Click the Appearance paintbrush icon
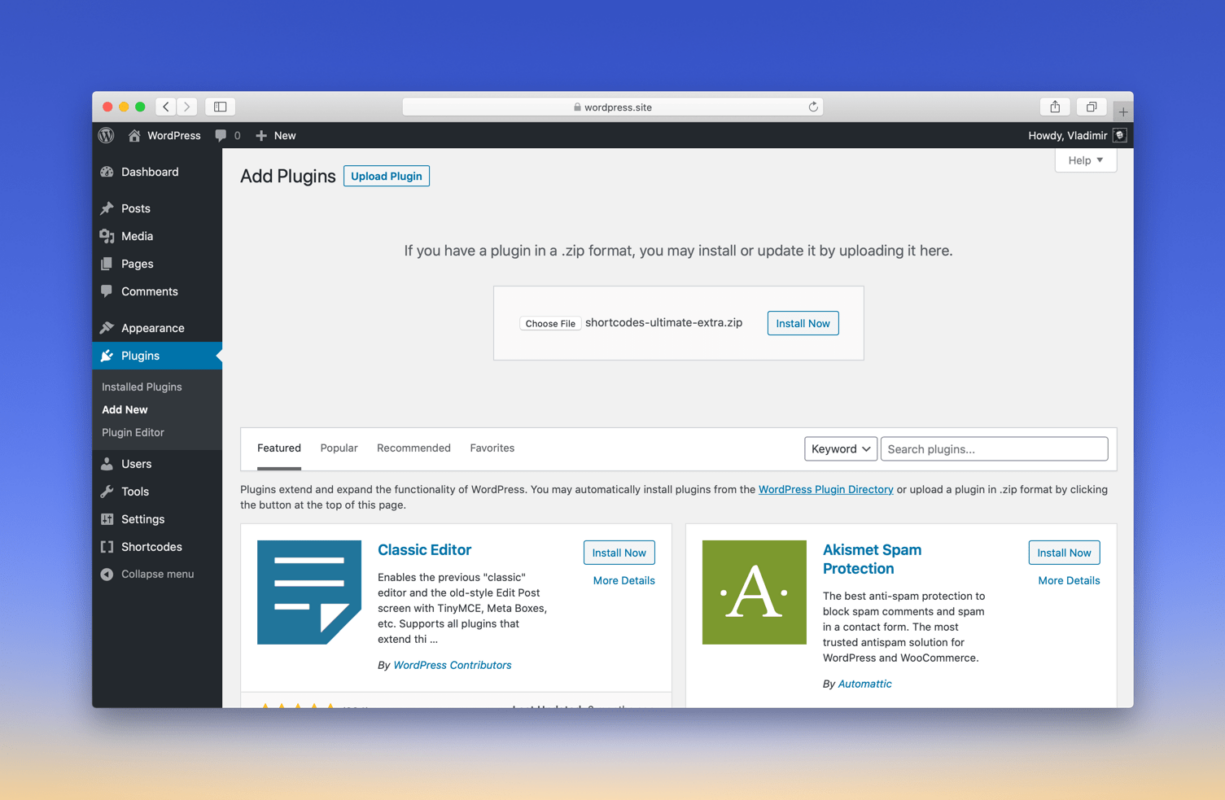 coord(107,328)
